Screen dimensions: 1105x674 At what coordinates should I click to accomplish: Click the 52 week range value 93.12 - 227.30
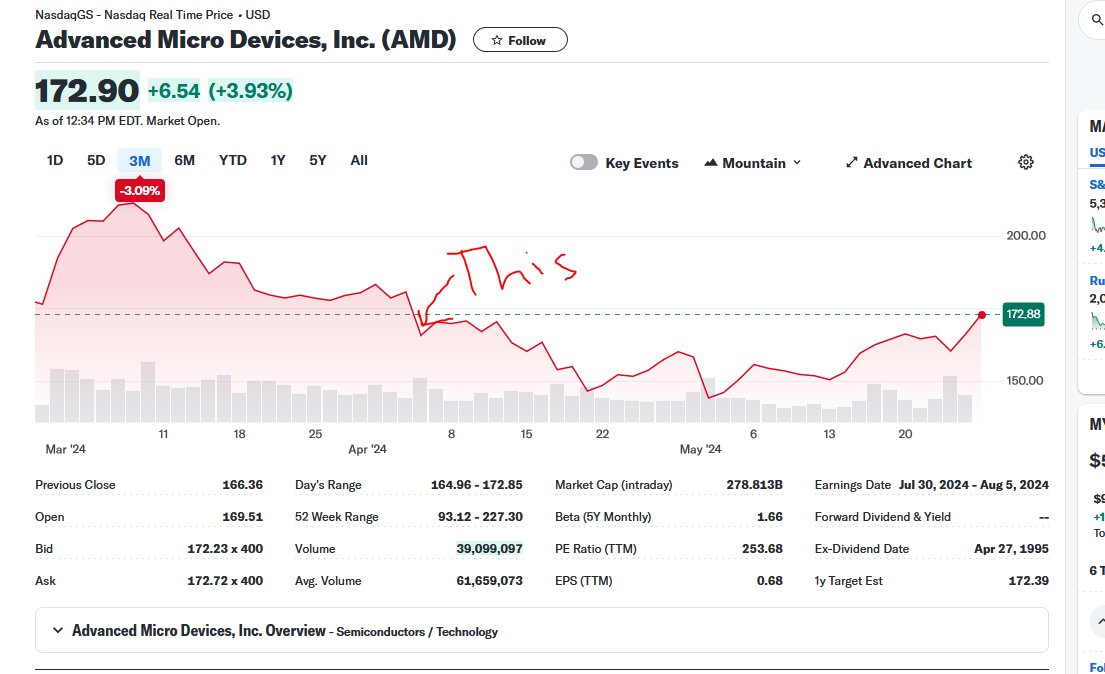pyautogui.click(x=480, y=517)
